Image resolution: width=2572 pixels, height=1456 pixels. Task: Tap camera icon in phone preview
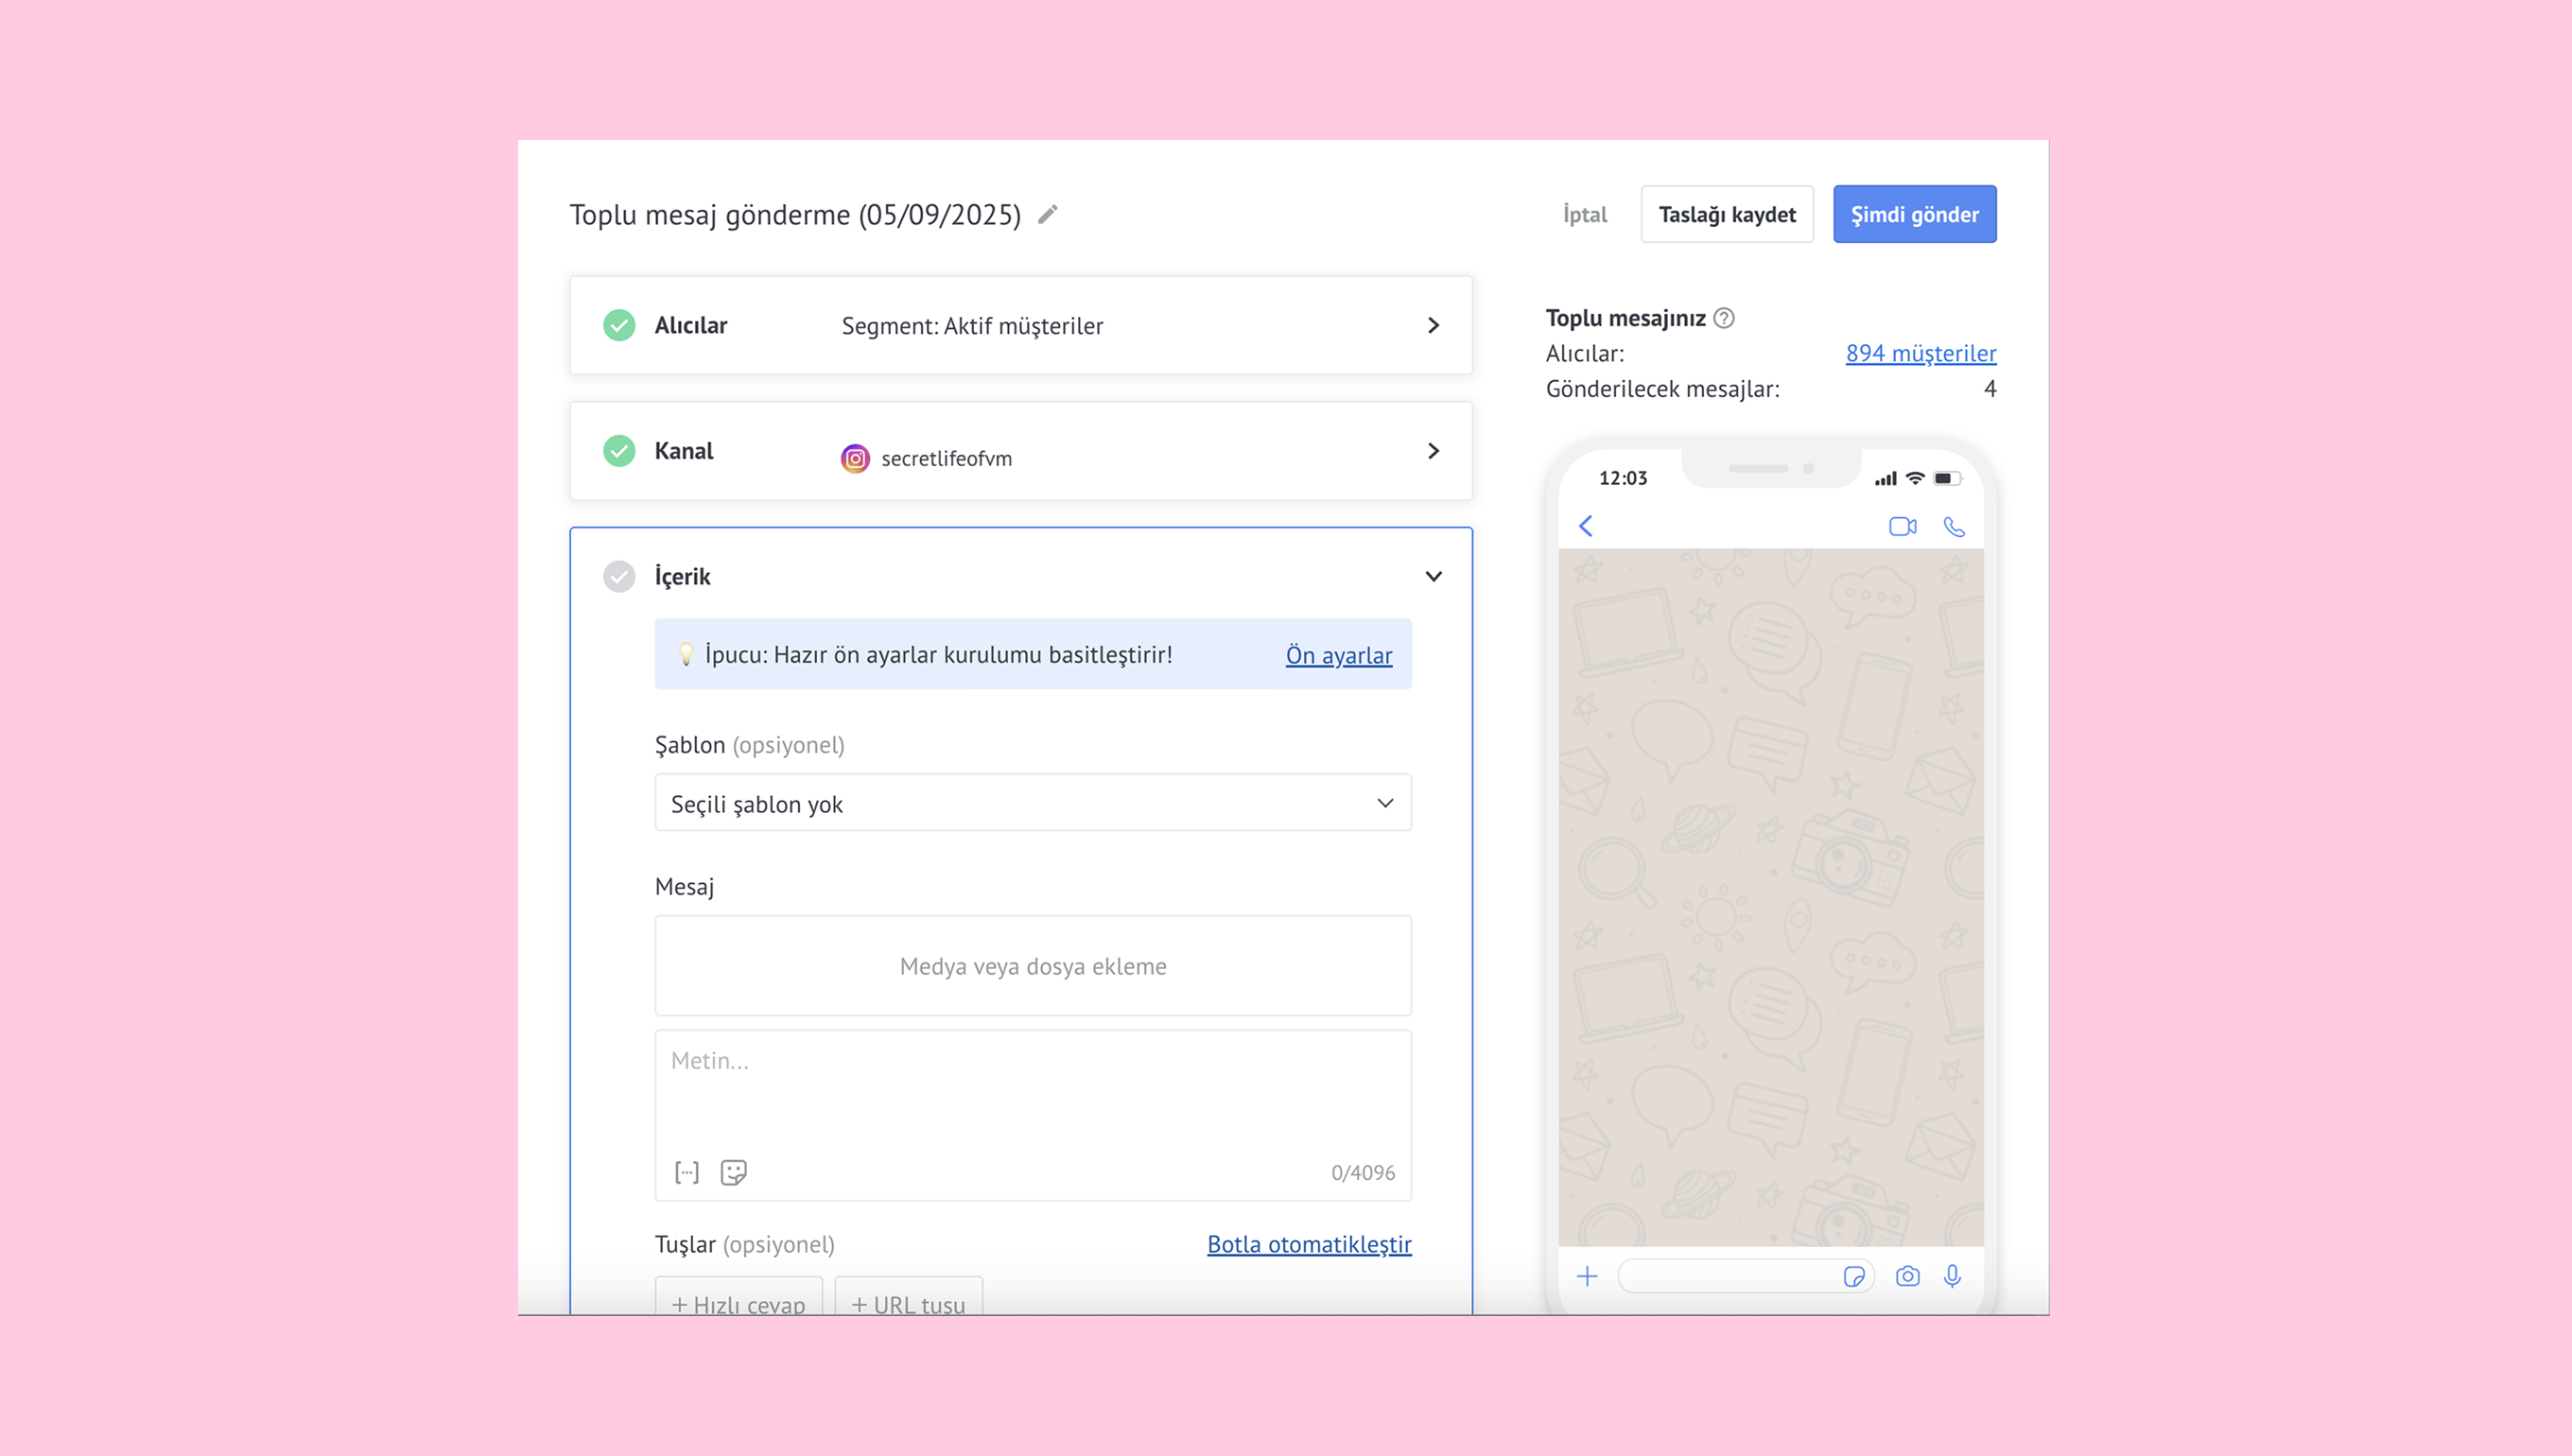[1907, 1276]
